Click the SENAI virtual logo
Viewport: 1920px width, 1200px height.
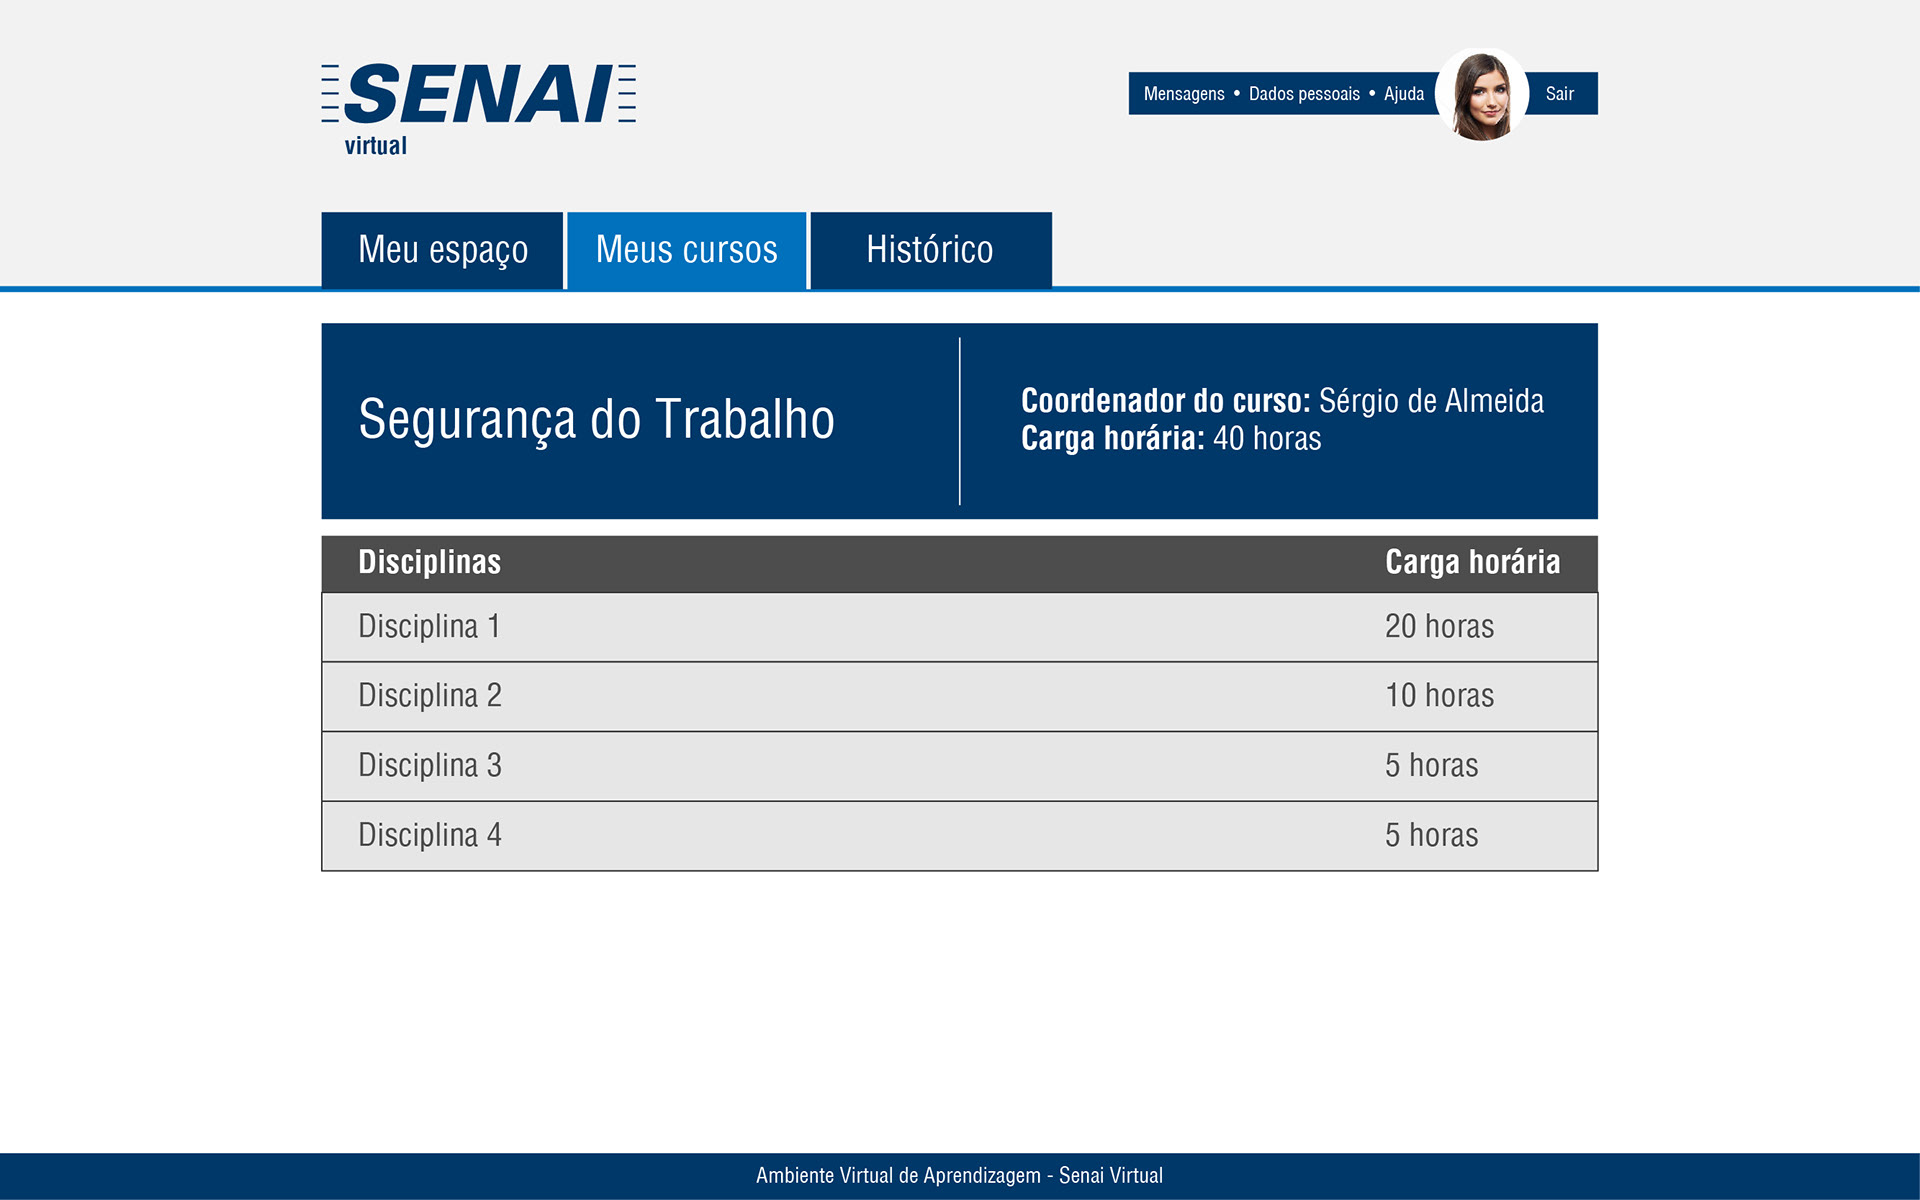[478, 108]
